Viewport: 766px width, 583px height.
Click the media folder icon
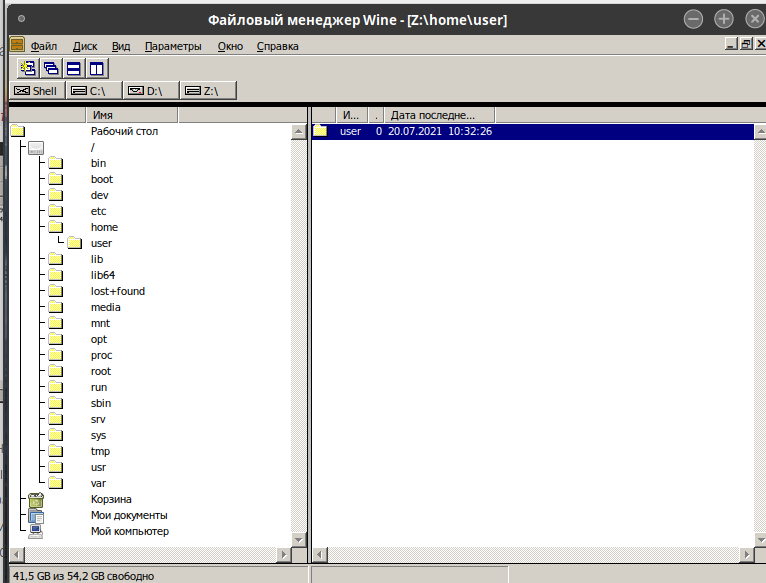(x=56, y=307)
